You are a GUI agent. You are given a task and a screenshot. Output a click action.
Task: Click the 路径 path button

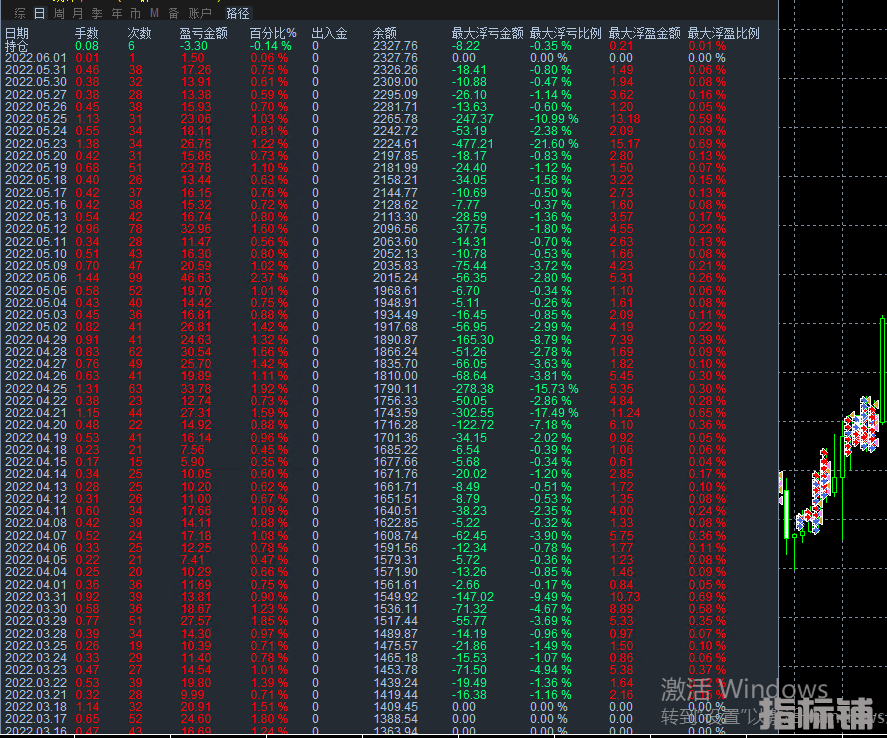coord(238,14)
